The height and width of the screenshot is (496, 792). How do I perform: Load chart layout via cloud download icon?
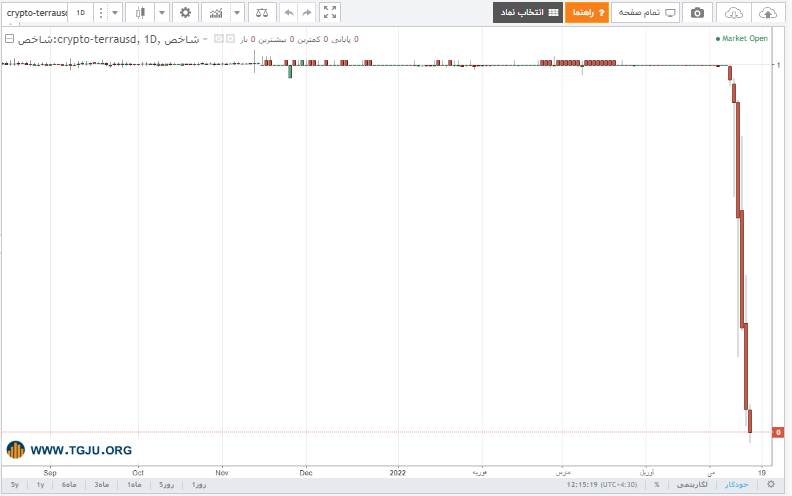point(733,13)
